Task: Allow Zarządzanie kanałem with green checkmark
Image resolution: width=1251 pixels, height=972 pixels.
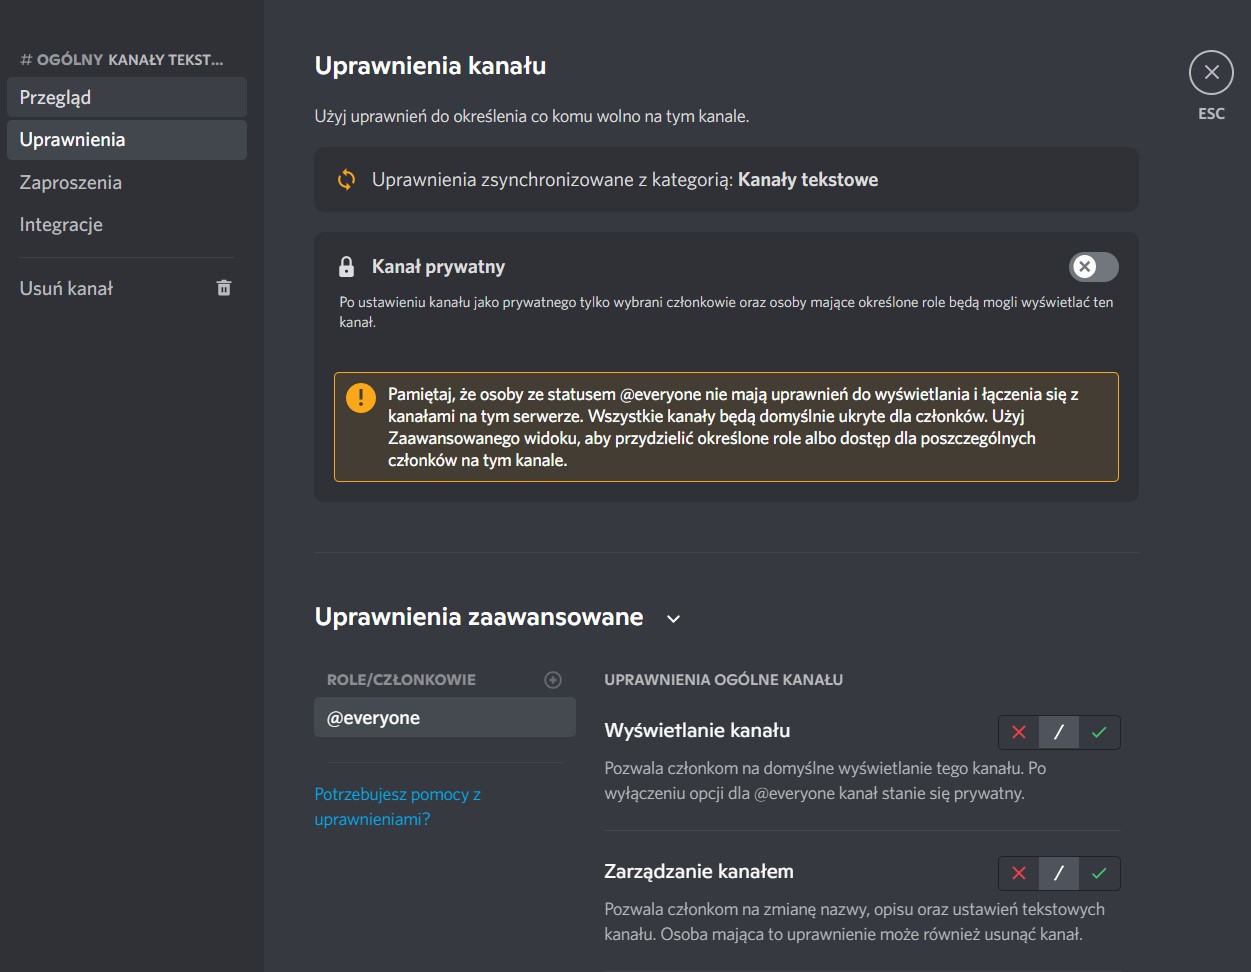Action: click(x=1099, y=873)
